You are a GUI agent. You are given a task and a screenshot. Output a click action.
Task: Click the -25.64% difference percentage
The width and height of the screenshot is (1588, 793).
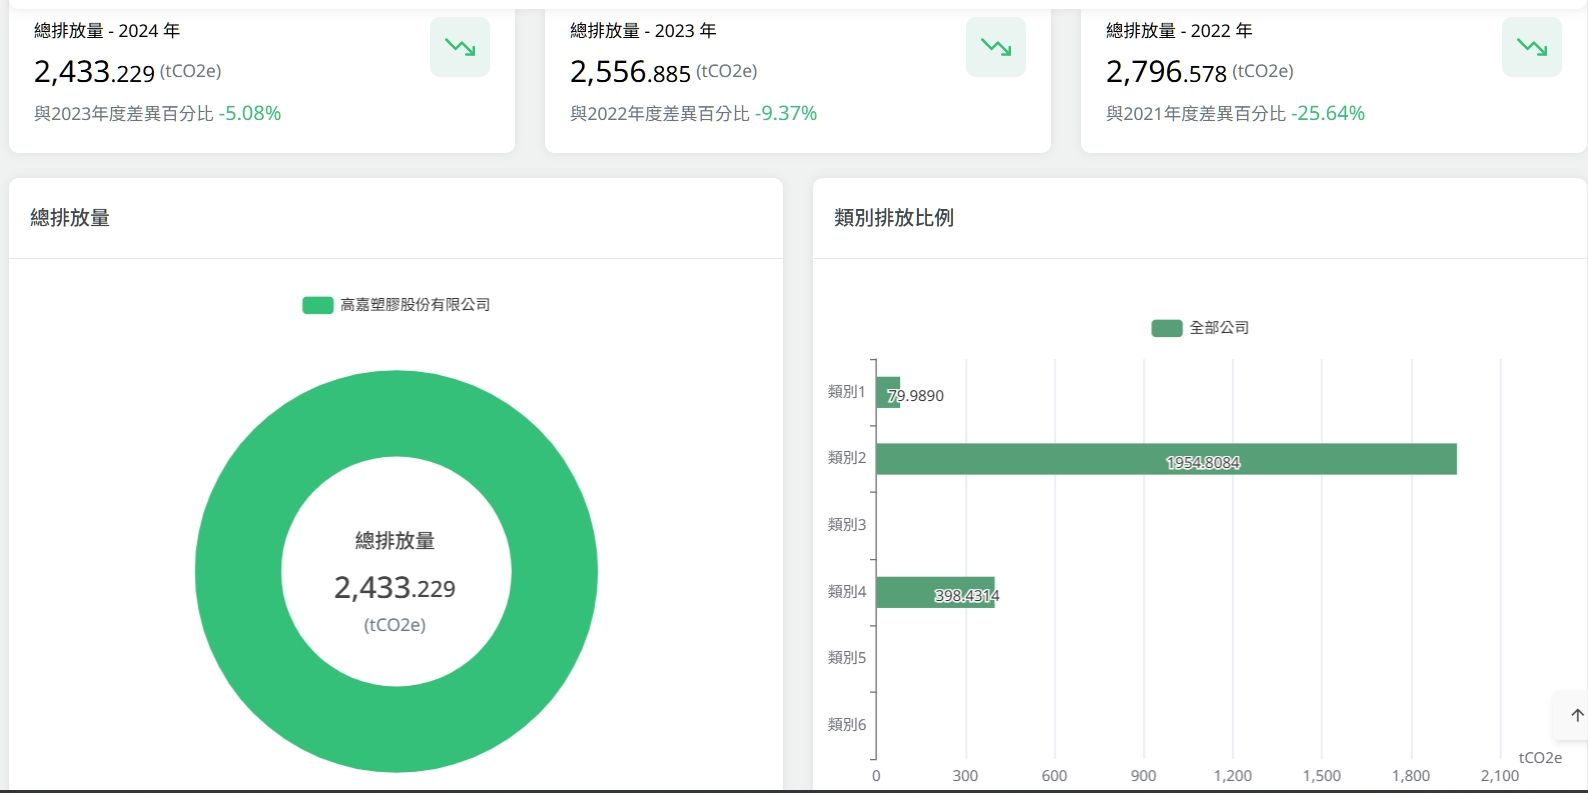click(1328, 114)
